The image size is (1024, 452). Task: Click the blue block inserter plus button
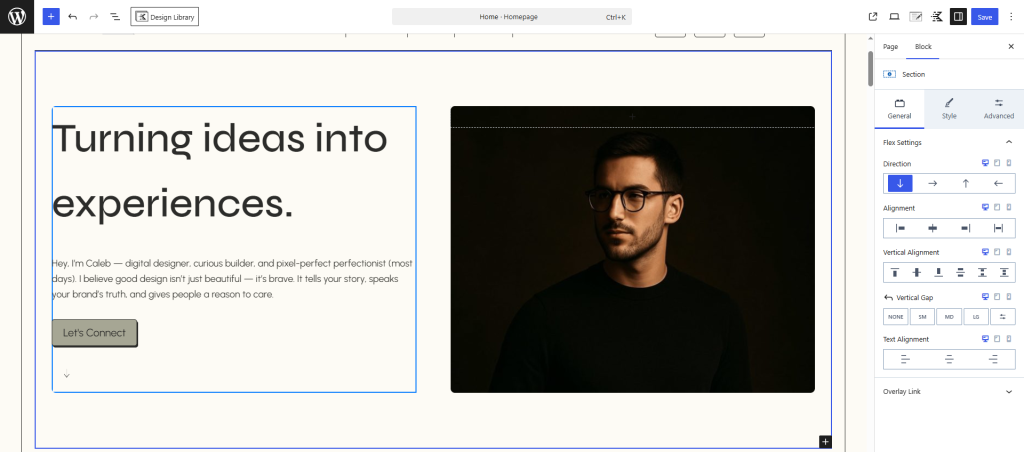51,17
